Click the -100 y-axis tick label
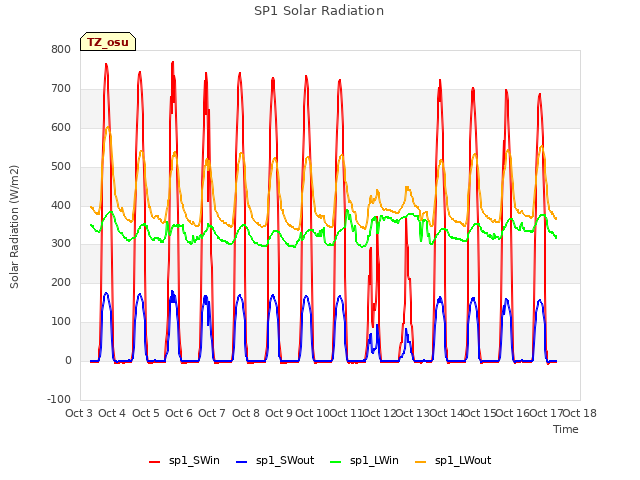 59,399
